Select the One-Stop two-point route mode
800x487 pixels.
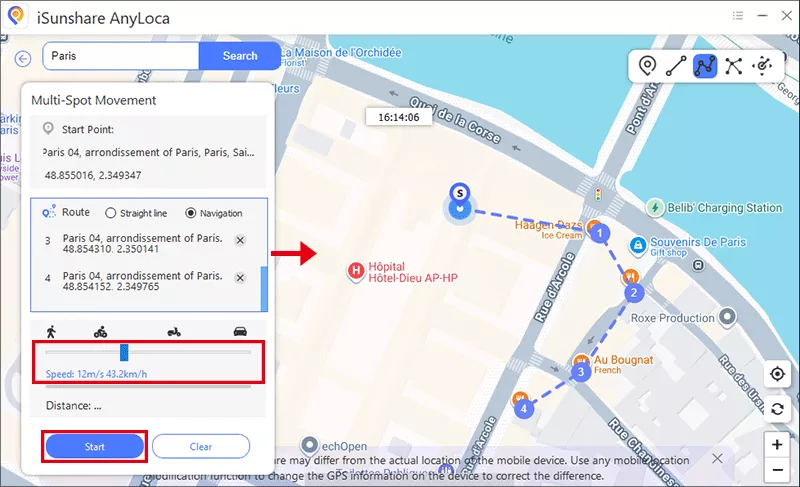[x=677, y=66]
